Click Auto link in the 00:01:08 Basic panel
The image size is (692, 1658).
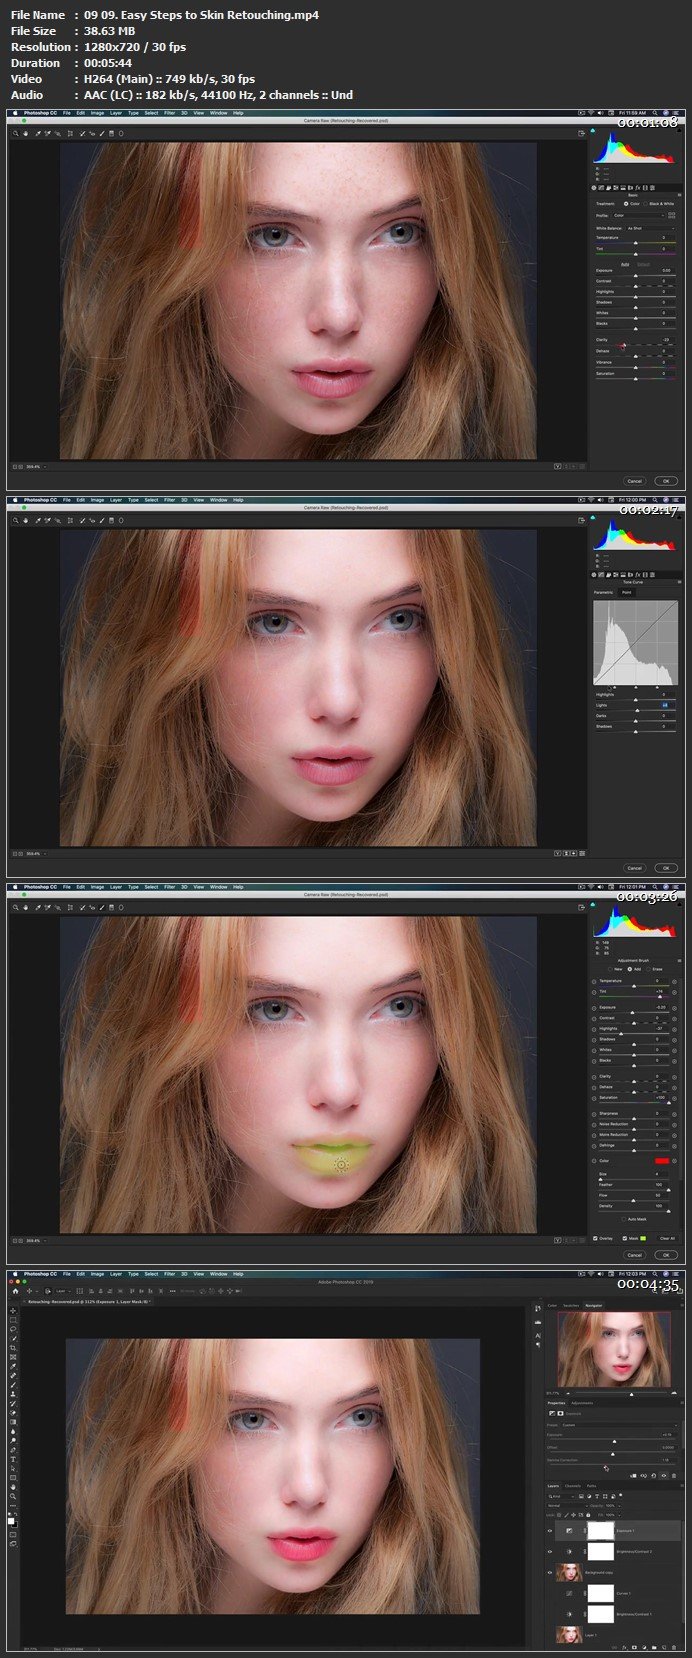(625, 264)
